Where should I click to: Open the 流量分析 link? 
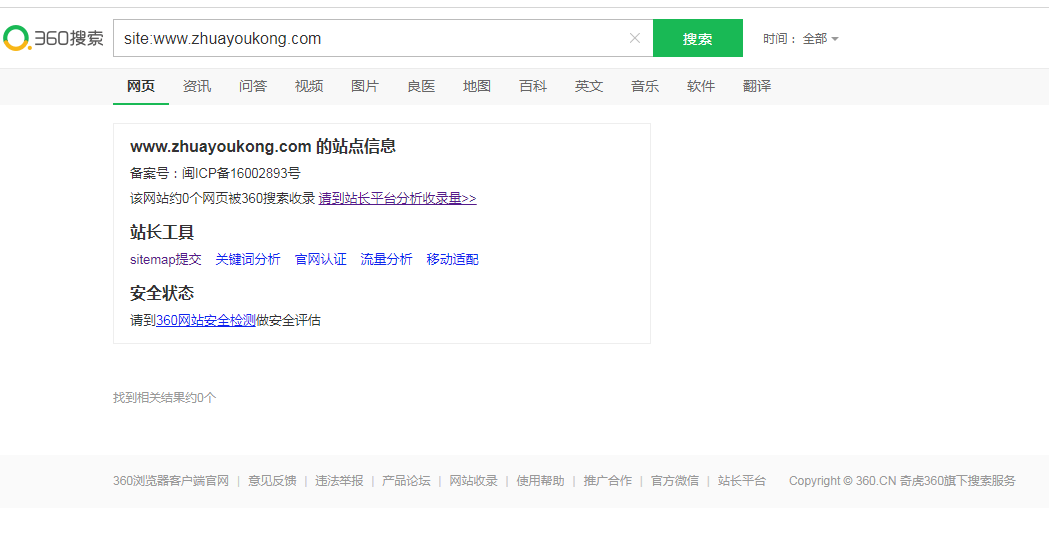[x=386, y=260]
